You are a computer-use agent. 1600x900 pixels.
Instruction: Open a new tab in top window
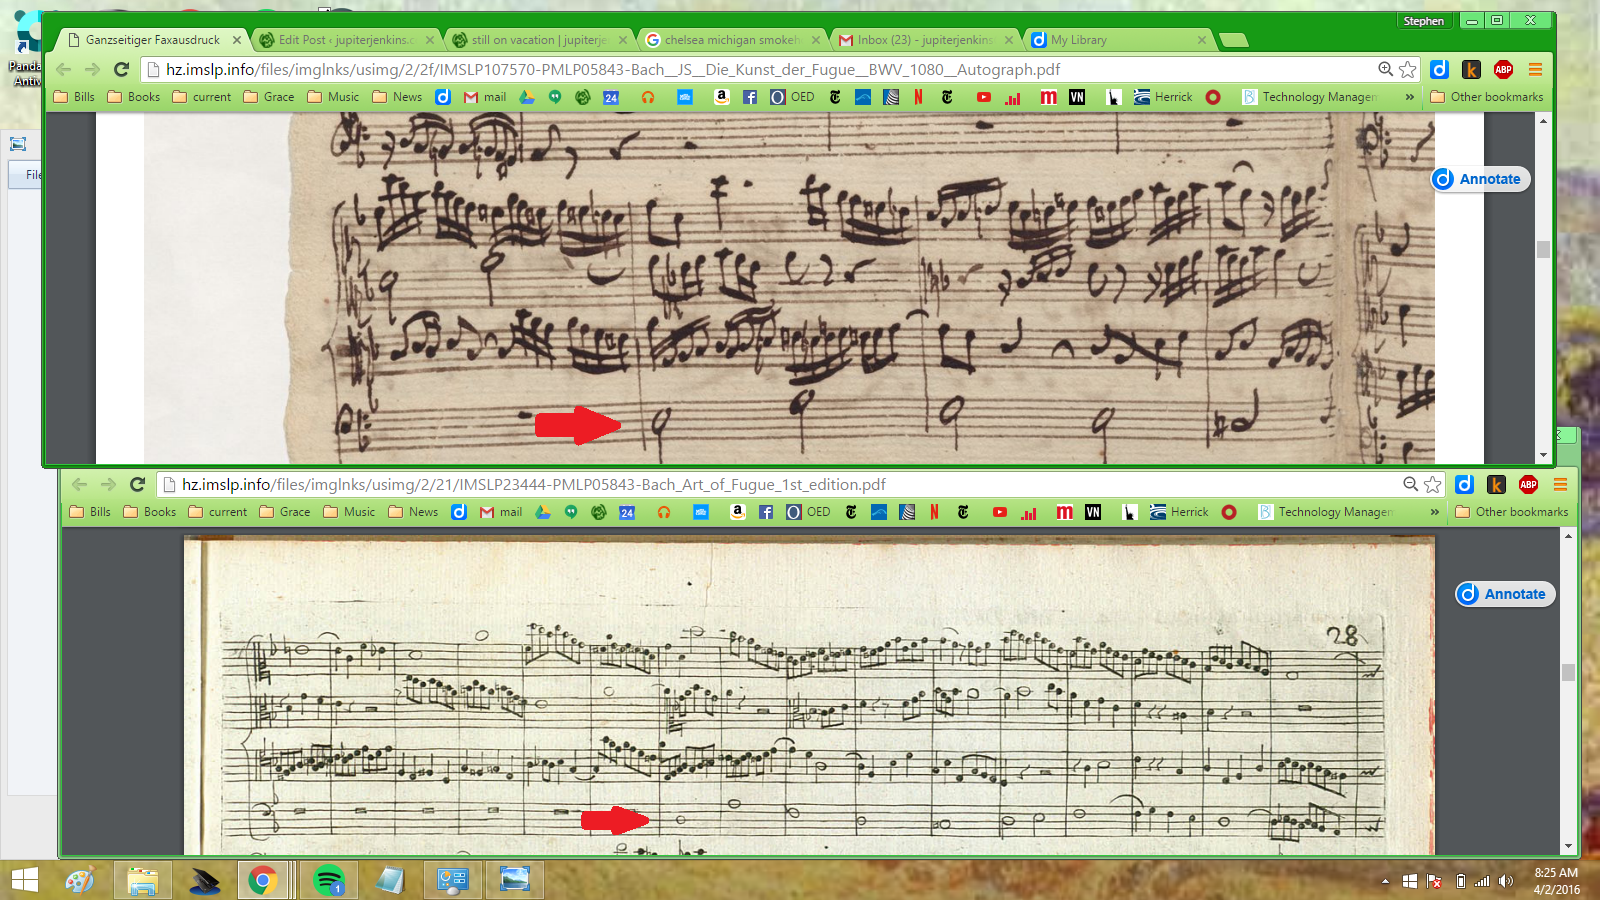(x=1234, y=40)
